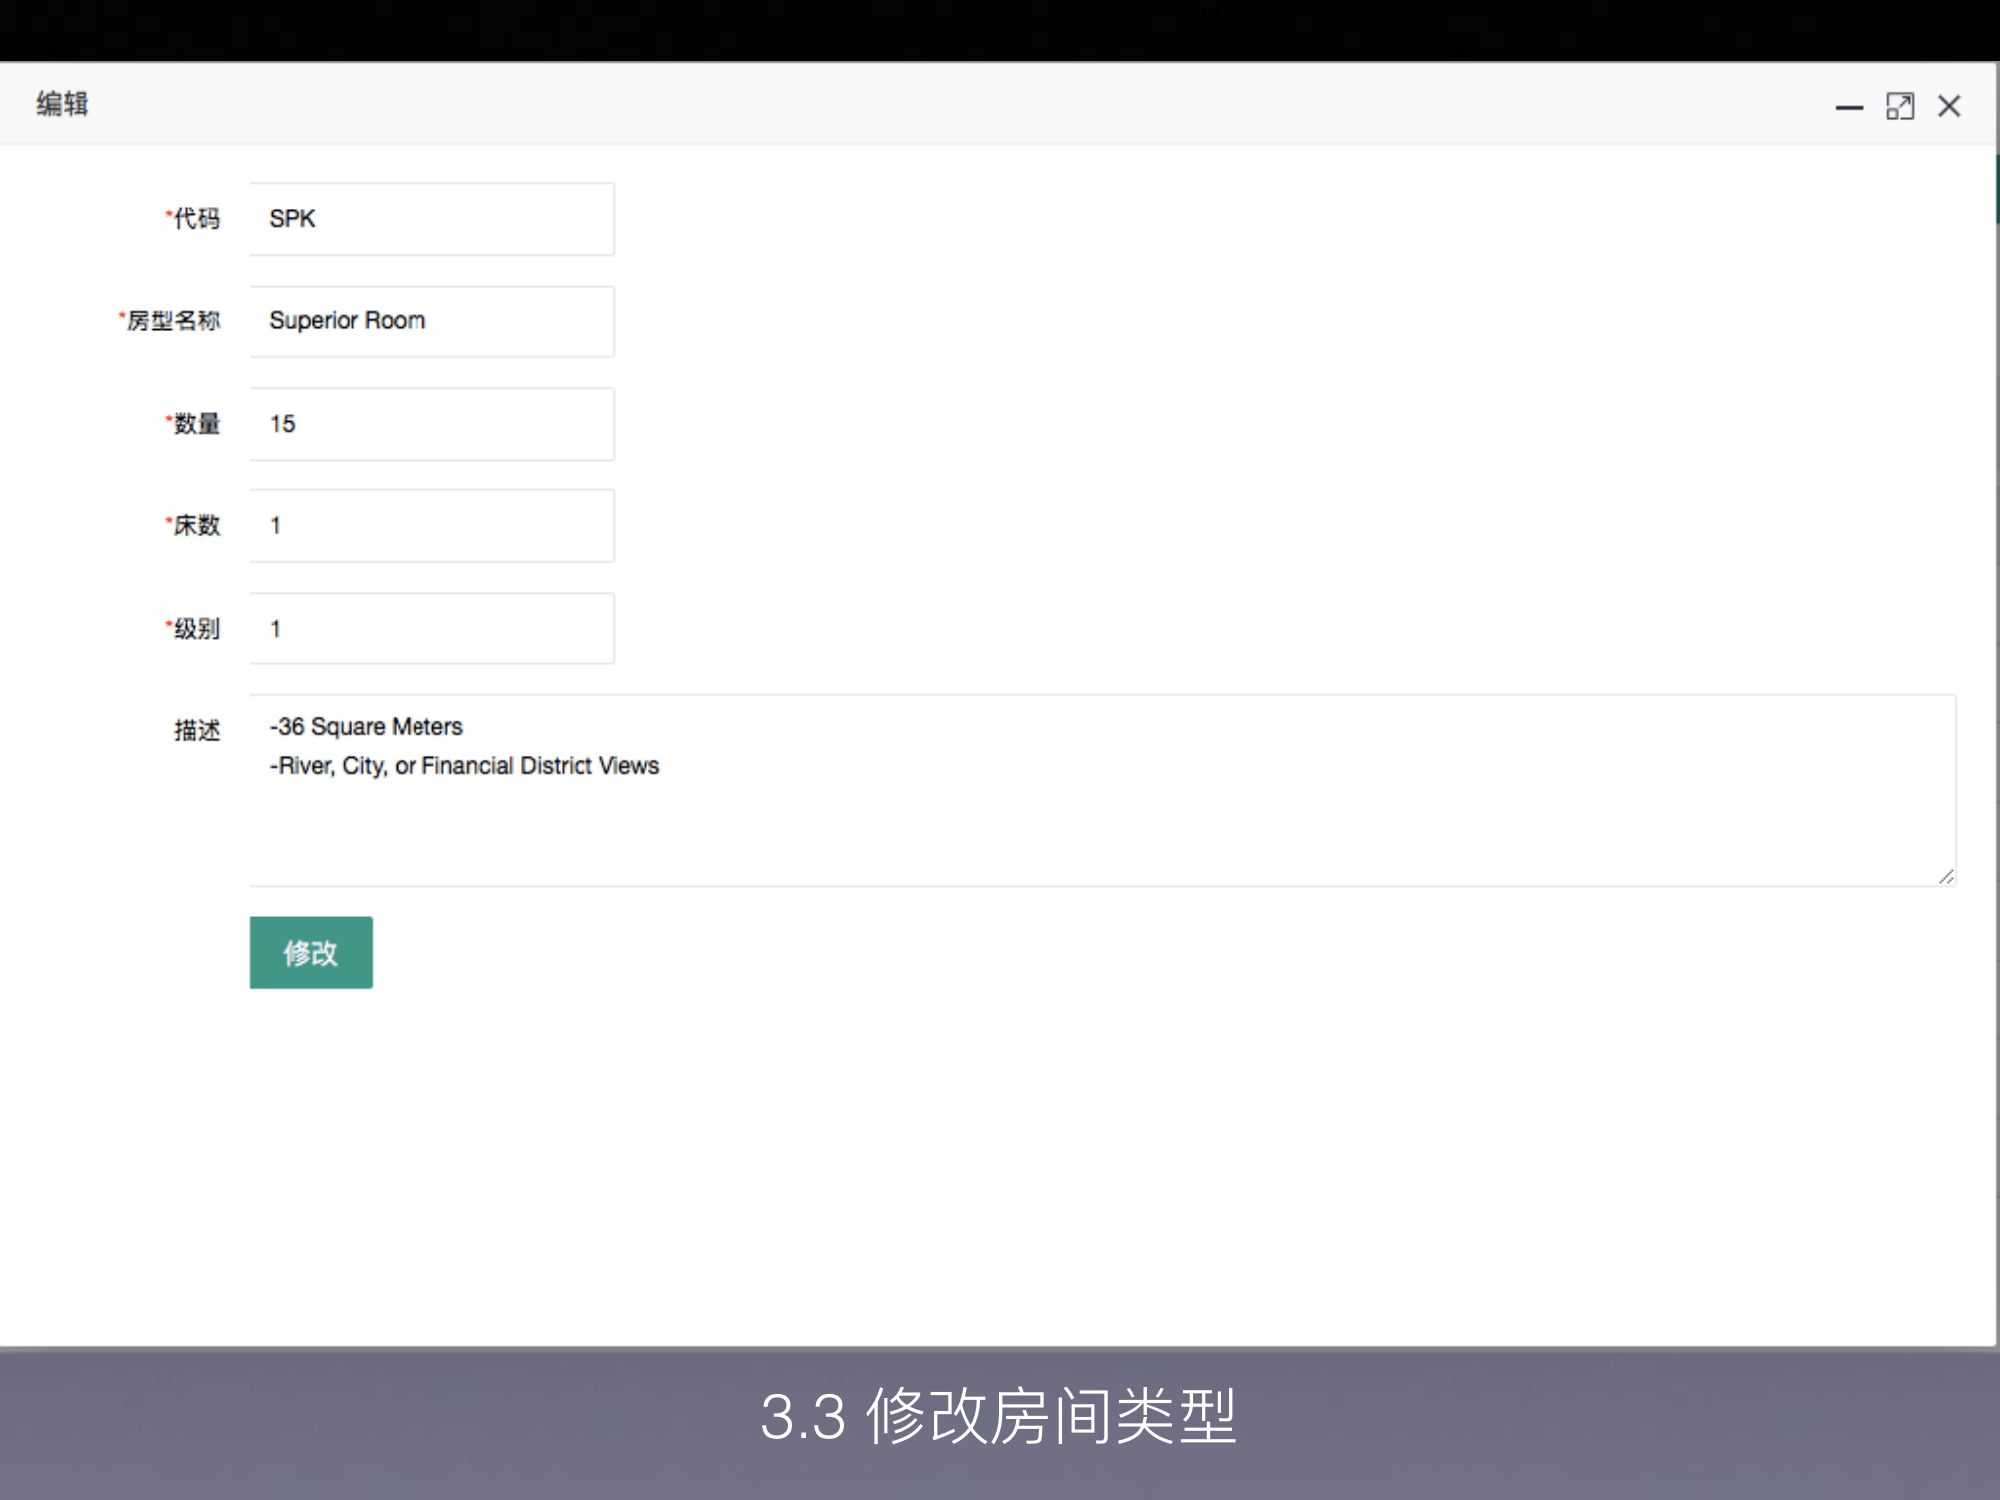Click the 3.3 修改房间类型 caption text
This screenshot has width=2000, height=1500.
point(998,1416)
